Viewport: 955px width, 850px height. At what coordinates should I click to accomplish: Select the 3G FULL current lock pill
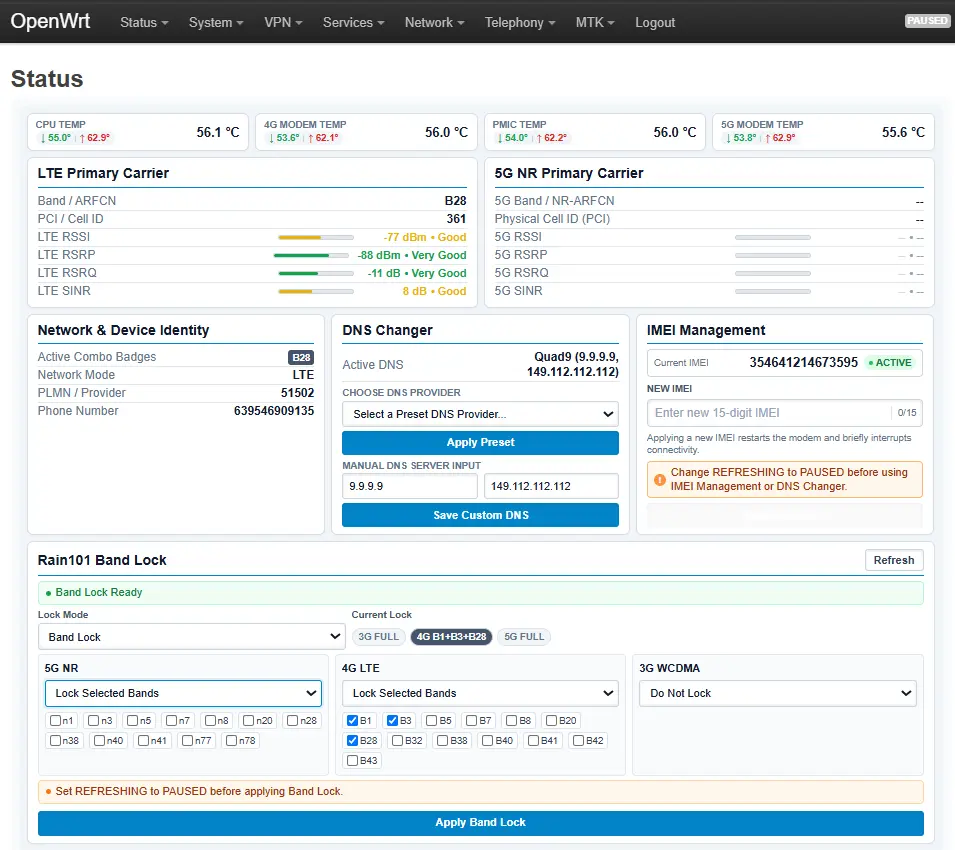pos(378,637)
